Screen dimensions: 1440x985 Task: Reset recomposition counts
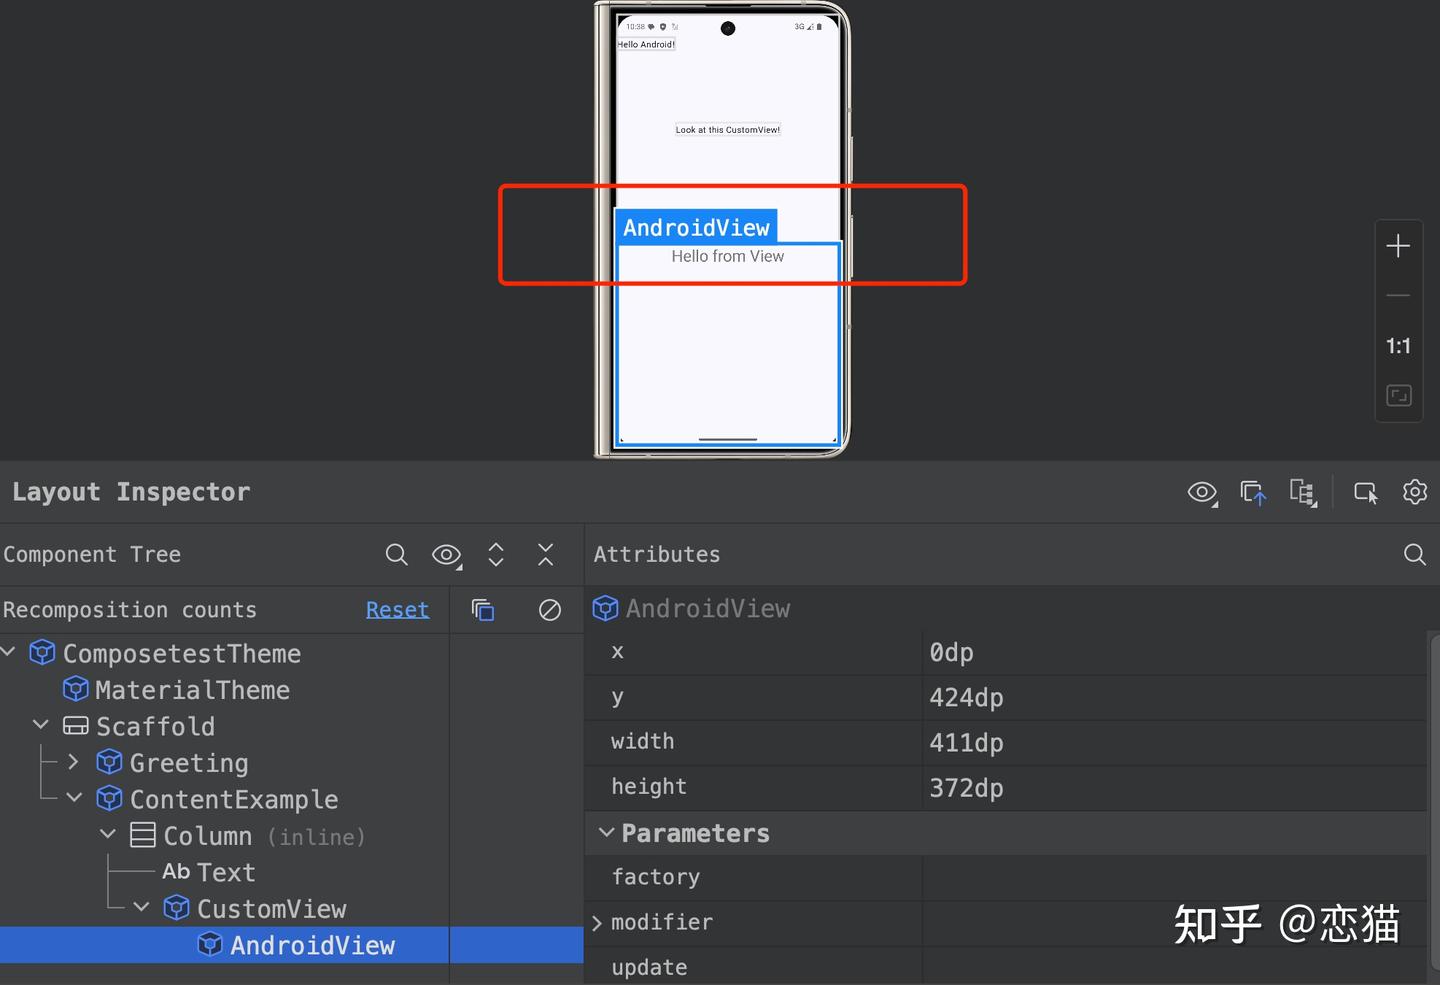point(397,610)
